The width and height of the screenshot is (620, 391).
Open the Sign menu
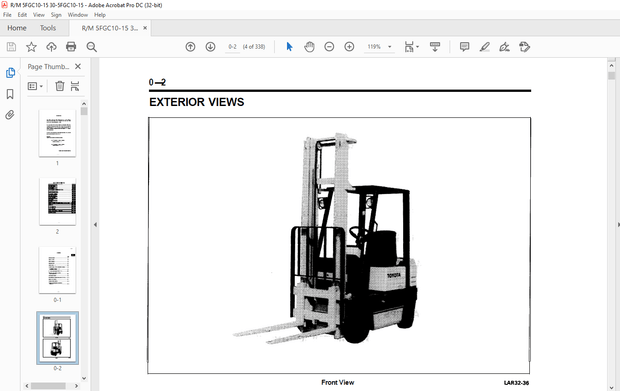pyautogui.click(x=56, y=15)
